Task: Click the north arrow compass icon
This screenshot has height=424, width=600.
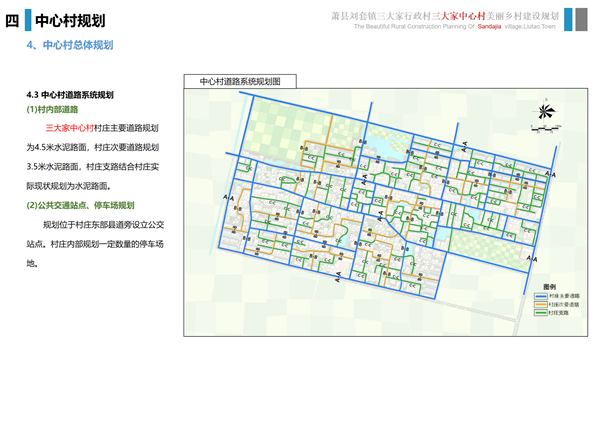Action: point(546,111)
